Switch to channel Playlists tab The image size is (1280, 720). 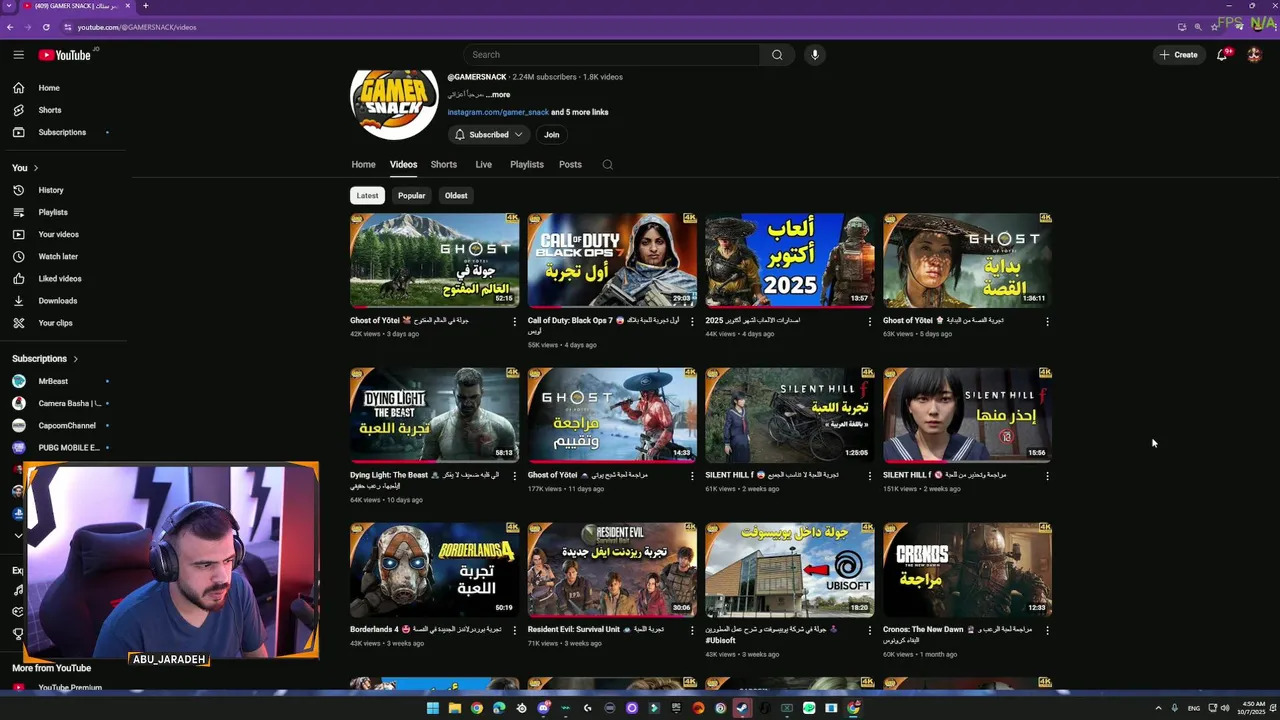[x=527, y=165]
